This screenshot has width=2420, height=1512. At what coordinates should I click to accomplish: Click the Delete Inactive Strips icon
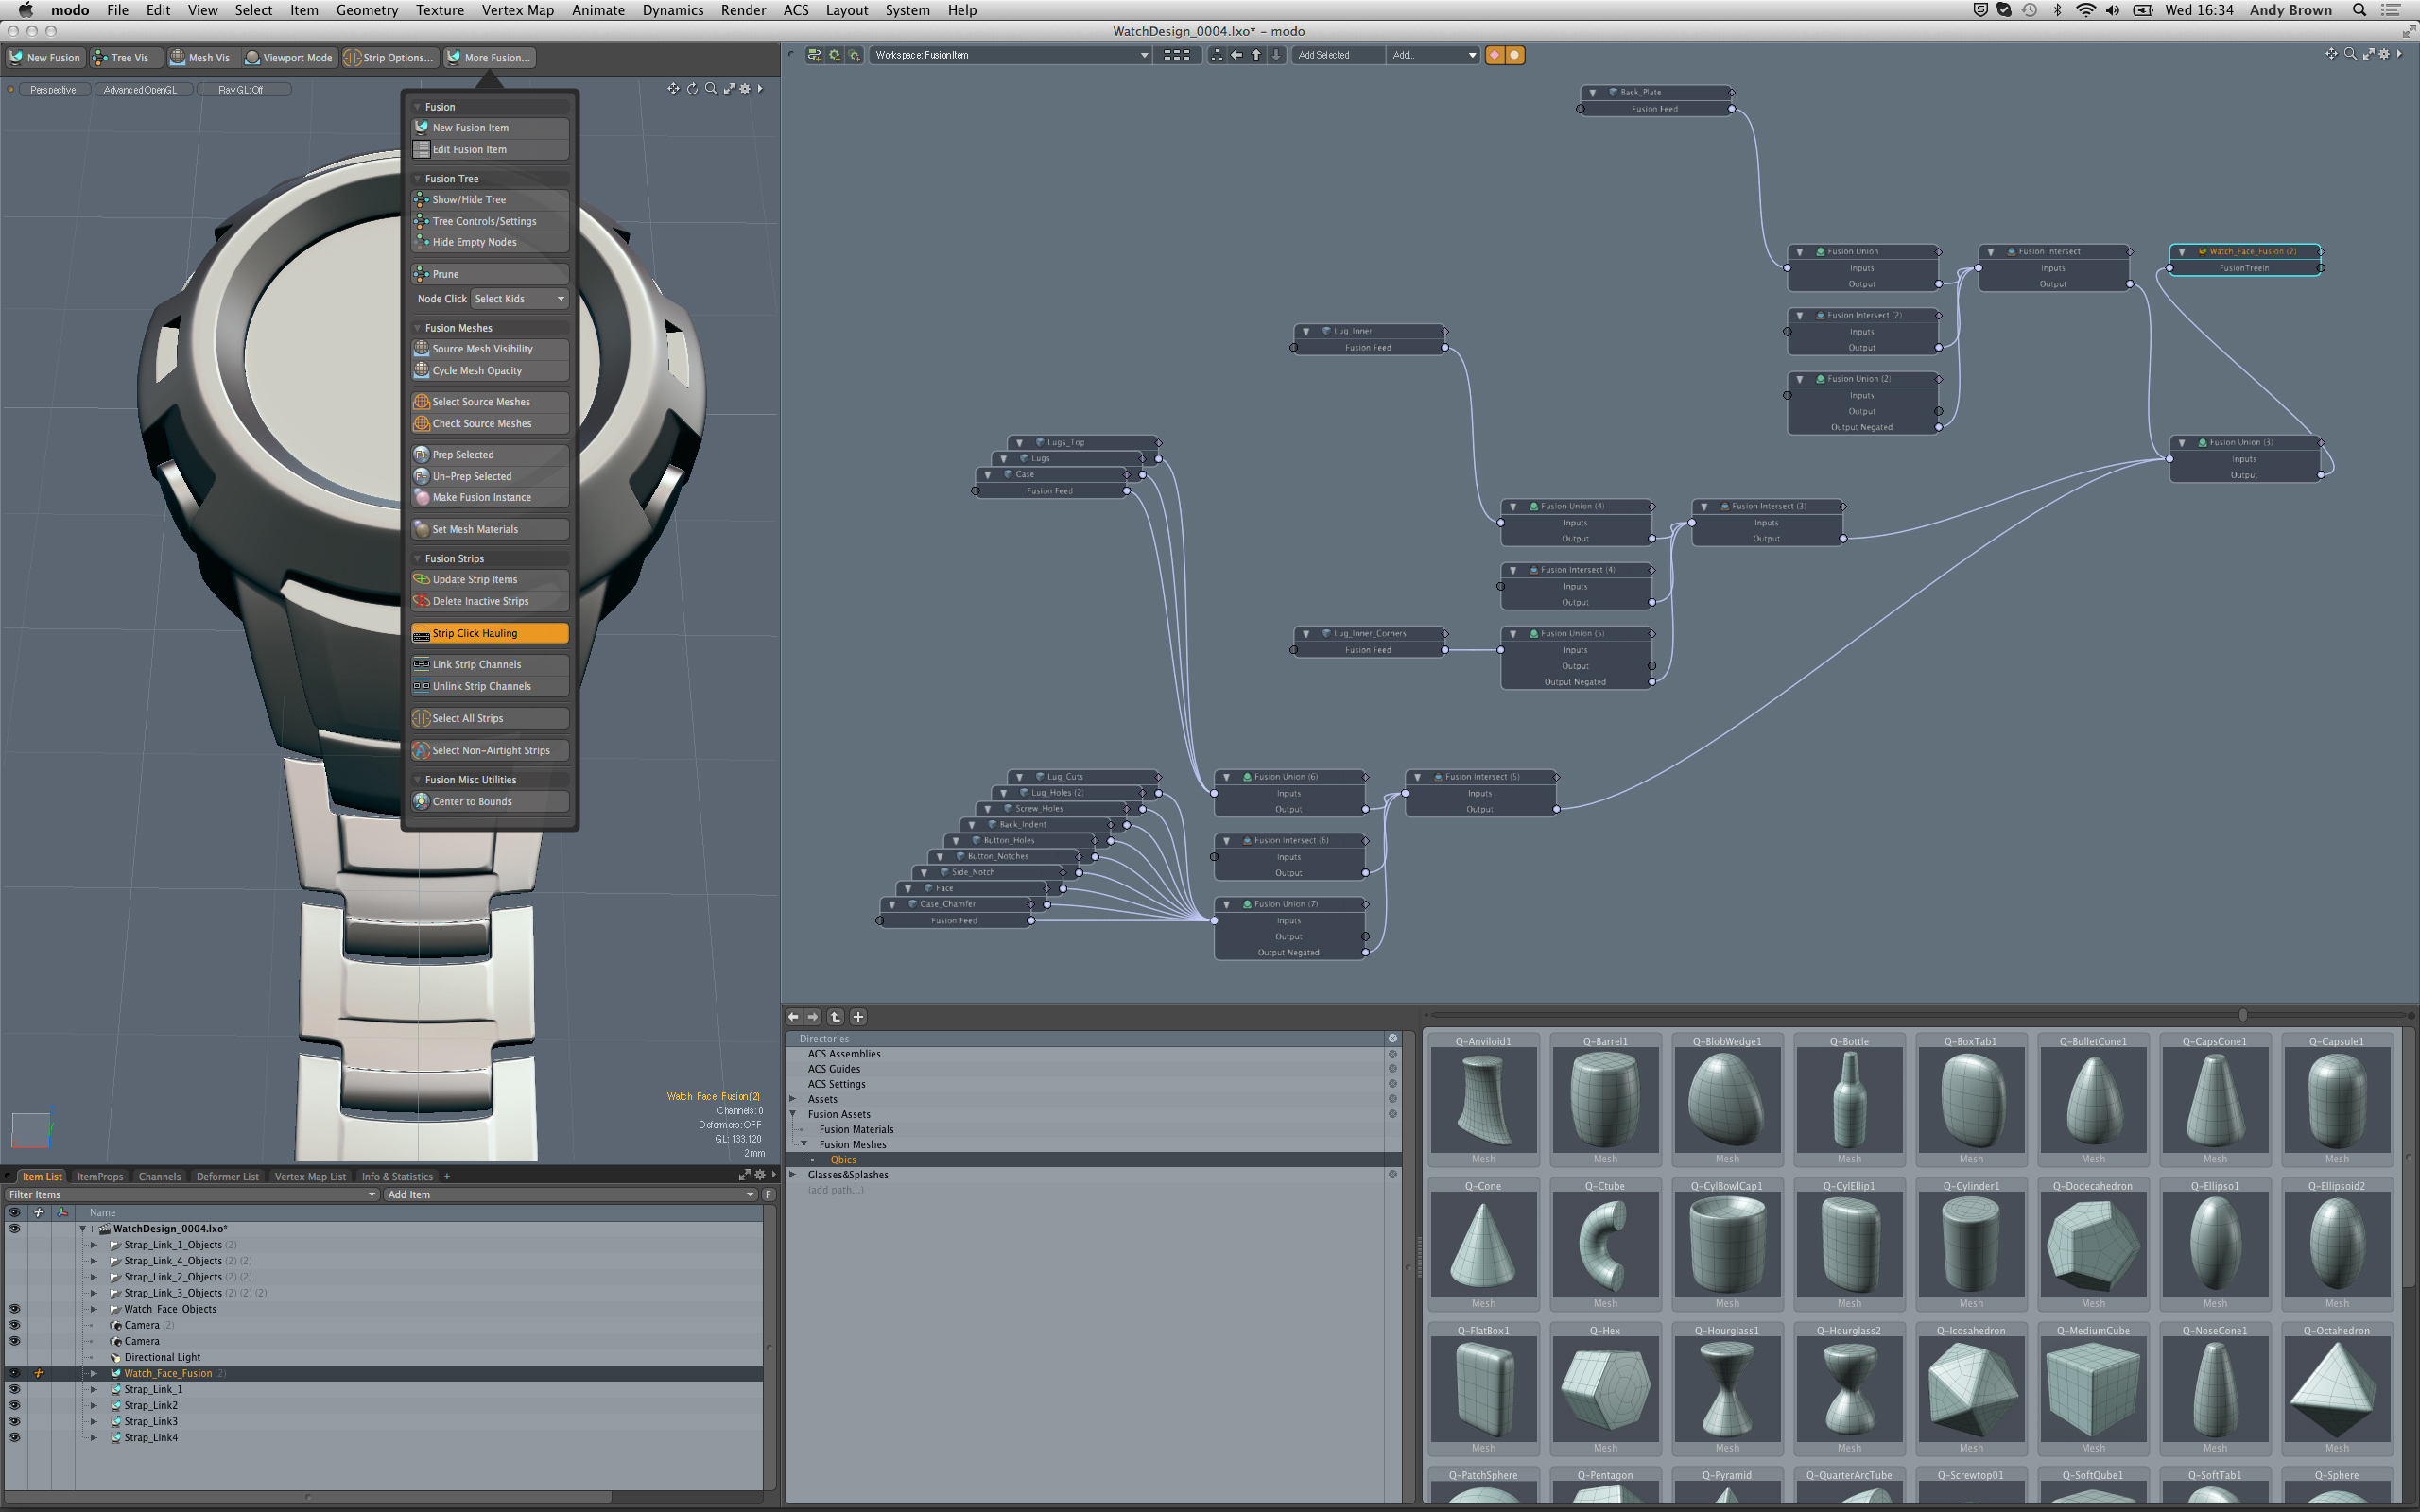(x=422, y=602)
